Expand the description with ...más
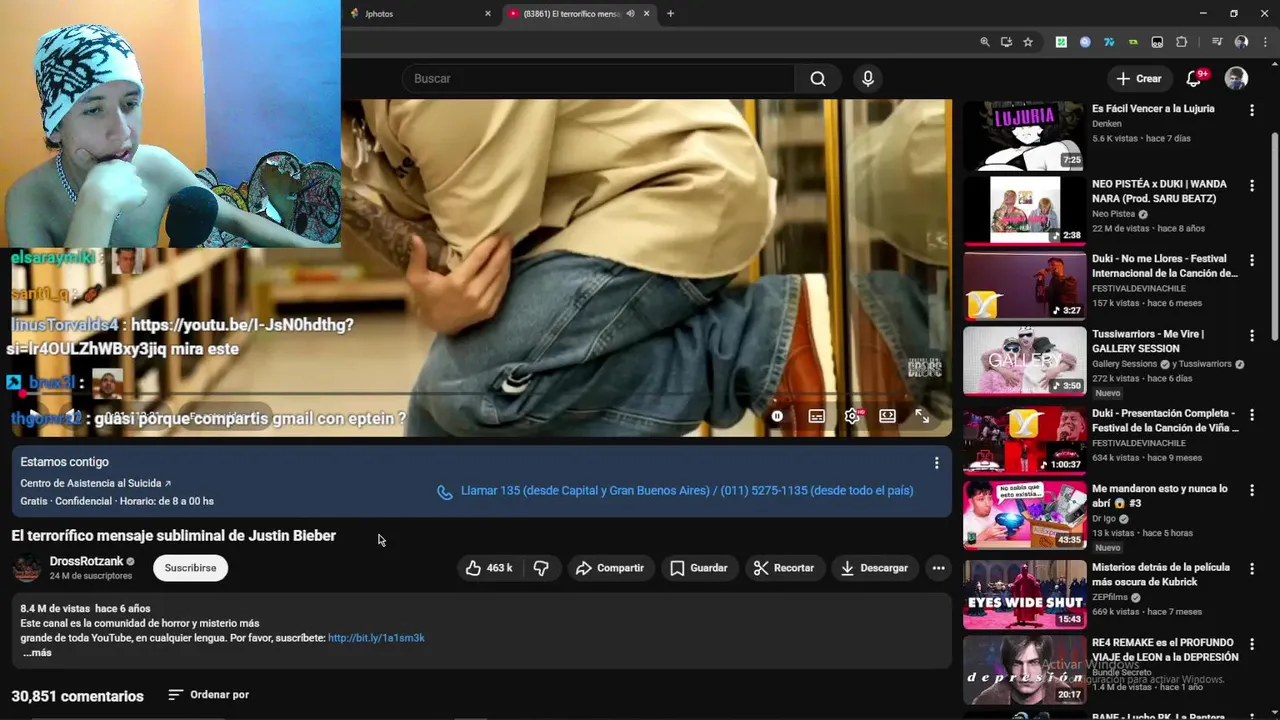1280x720 pixels. tap(37, 653)
